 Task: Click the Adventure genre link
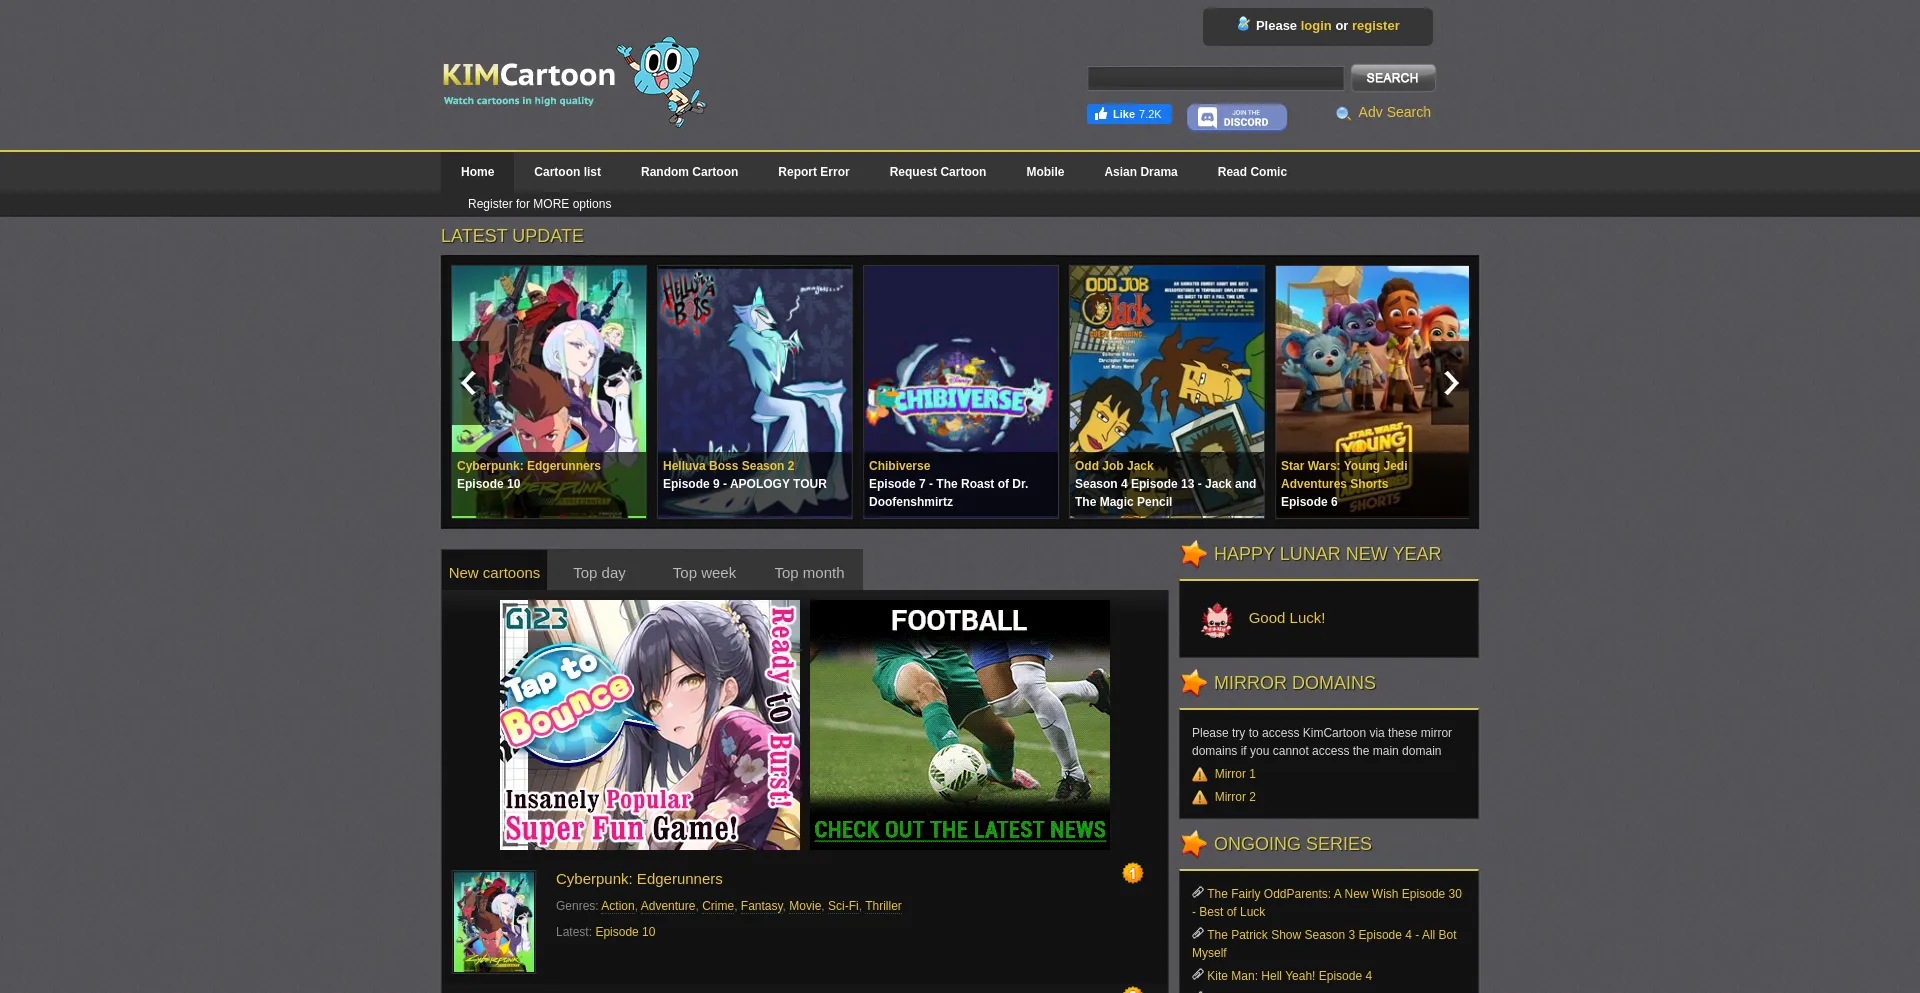tap(668, 906)
